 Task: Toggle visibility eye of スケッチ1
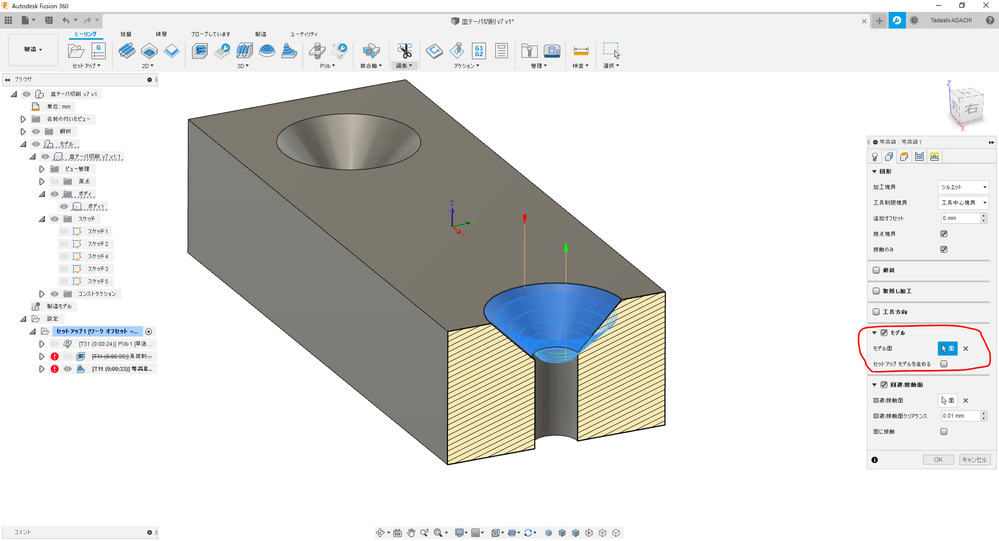(x=64, y=231)
